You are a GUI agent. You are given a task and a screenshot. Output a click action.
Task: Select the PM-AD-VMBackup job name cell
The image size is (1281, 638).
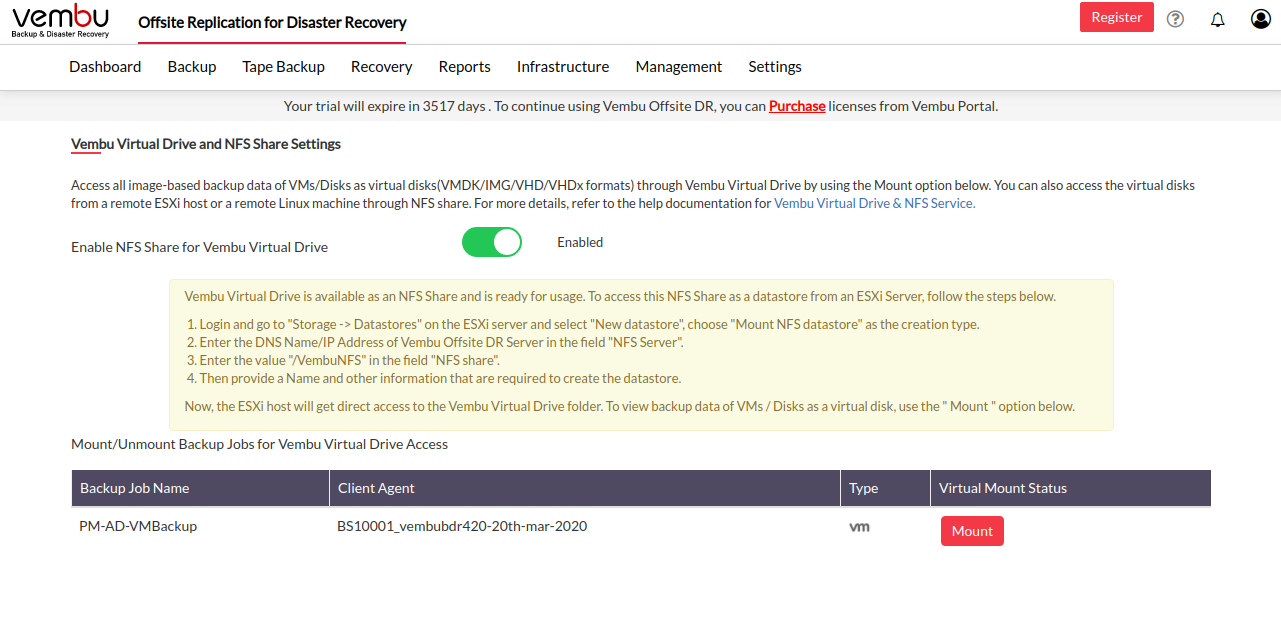(x=138, y=526)
